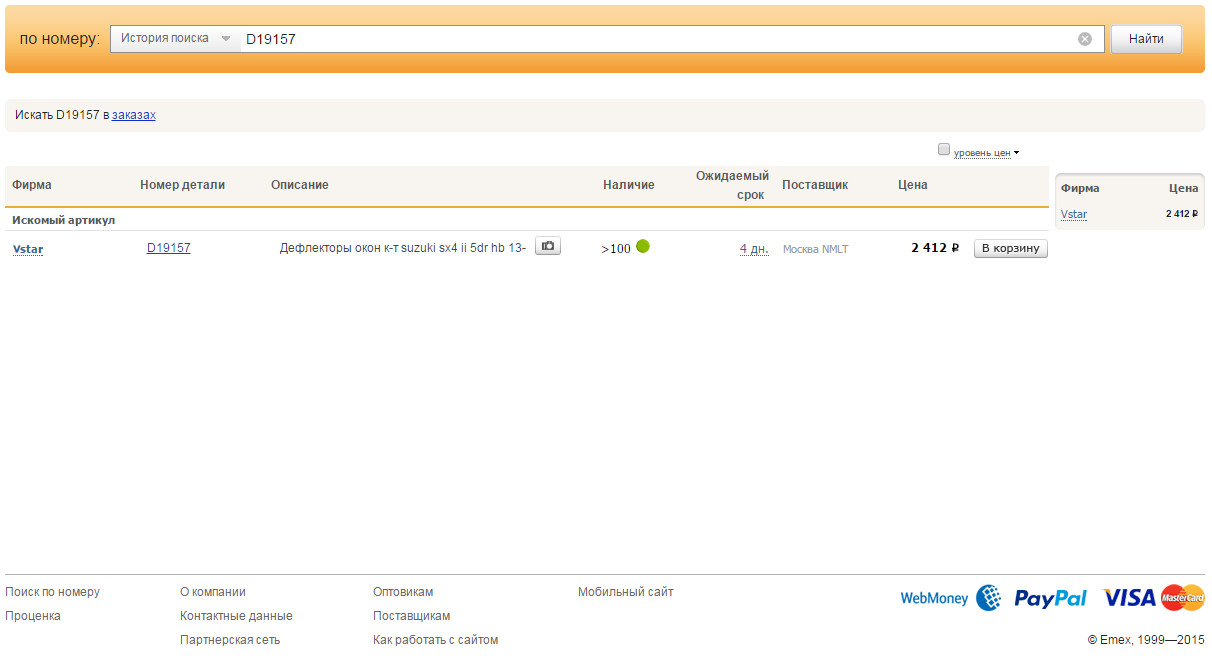Open 'Контактные данные' footer link
The width and height of the screenshot is (1212, 666).
tap(236, 616)
